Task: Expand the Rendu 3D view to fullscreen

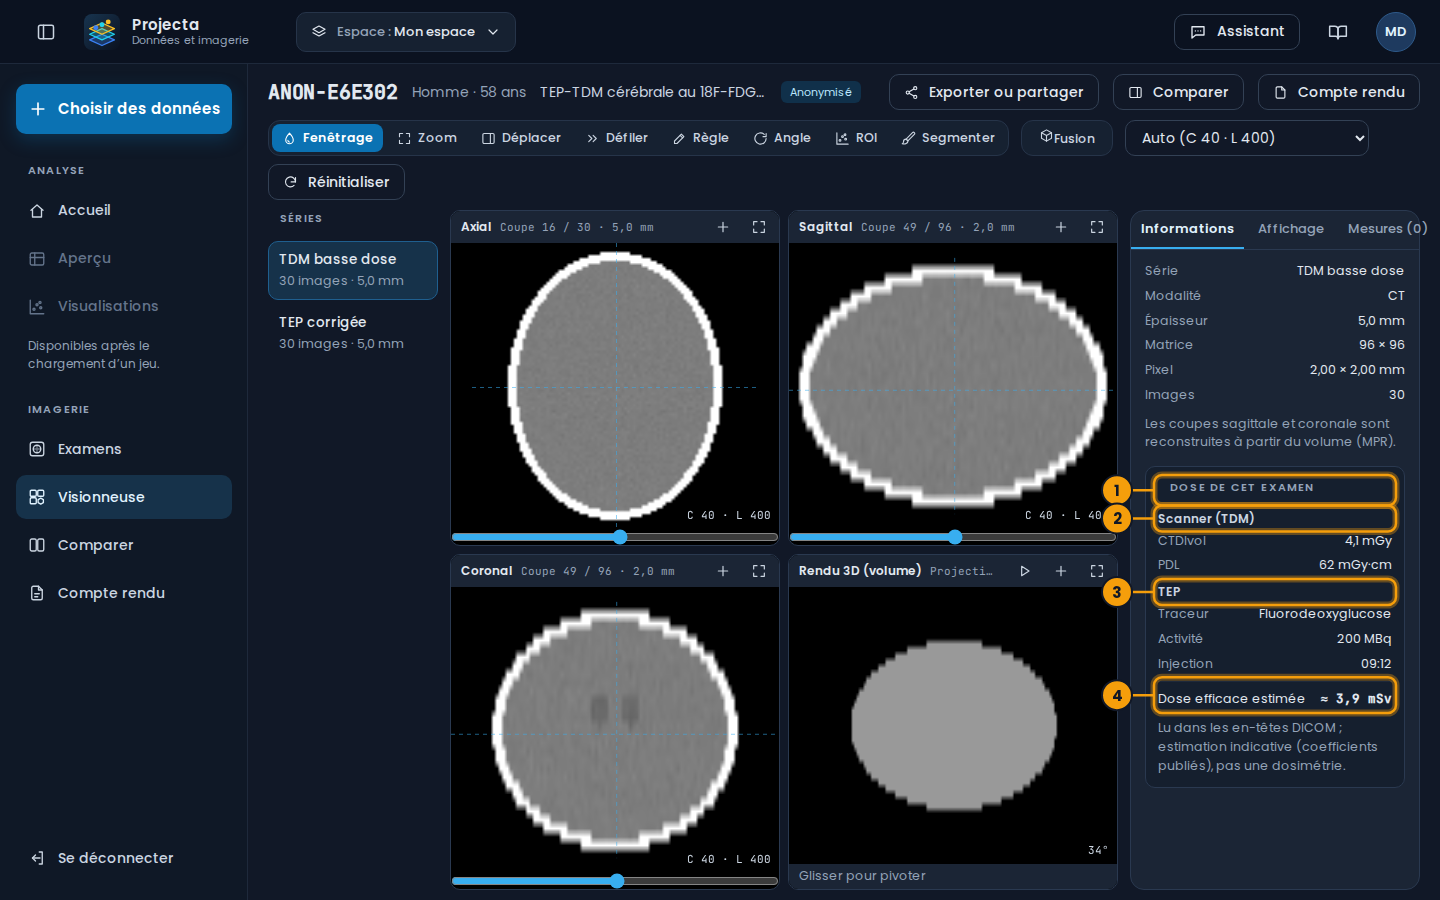Action: 1097,571
